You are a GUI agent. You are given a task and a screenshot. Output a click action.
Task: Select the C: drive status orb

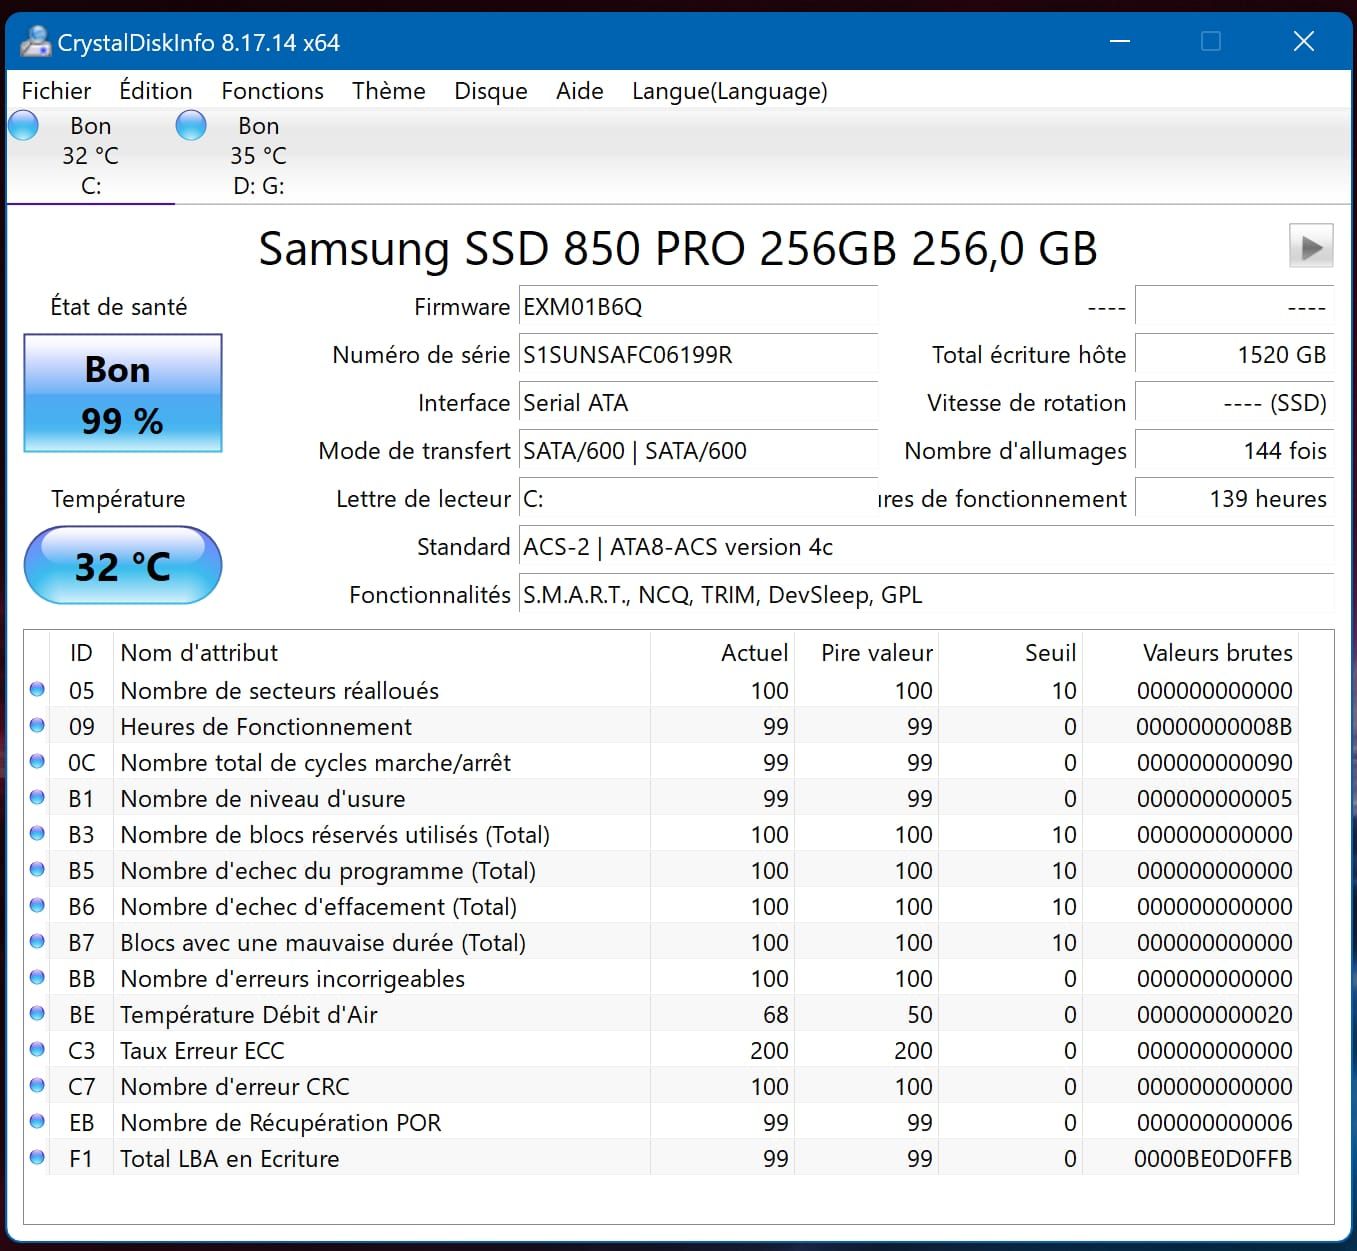click(x=23, y=126)
